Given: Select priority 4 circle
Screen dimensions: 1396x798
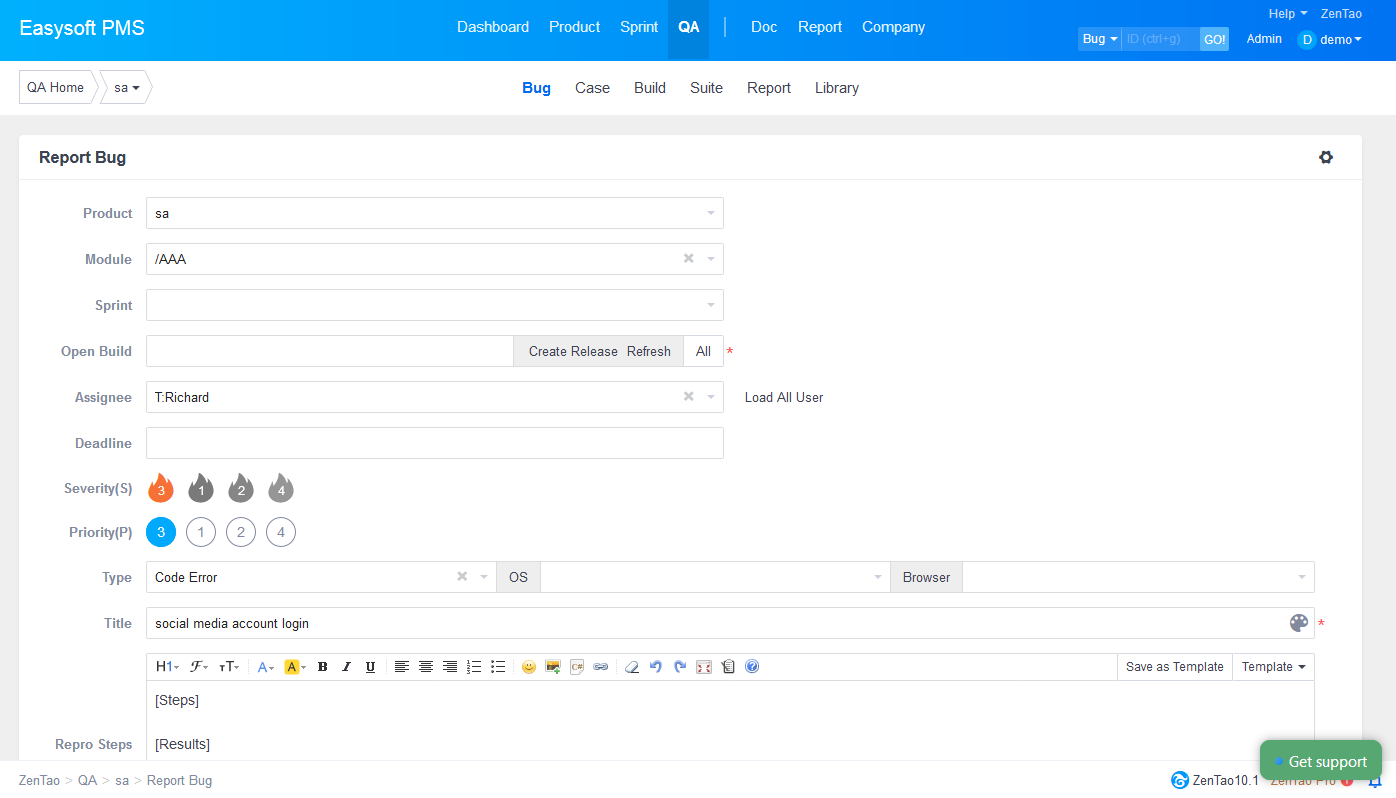Looking at the screenshot, I should (281, 533).
